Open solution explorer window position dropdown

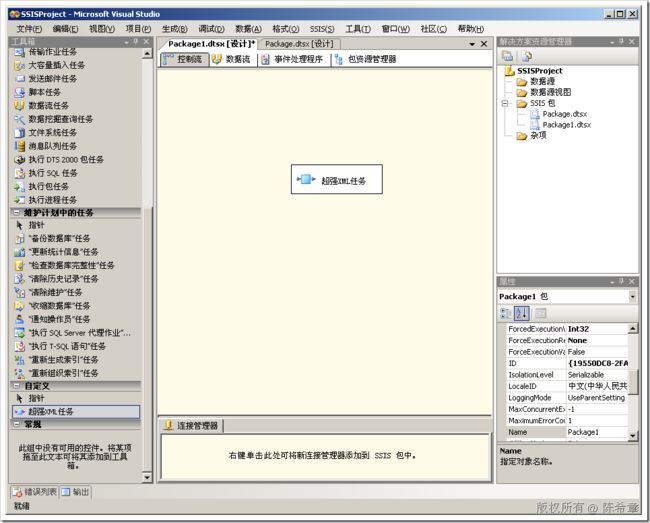pyautogui.click(x=612, y=42)
